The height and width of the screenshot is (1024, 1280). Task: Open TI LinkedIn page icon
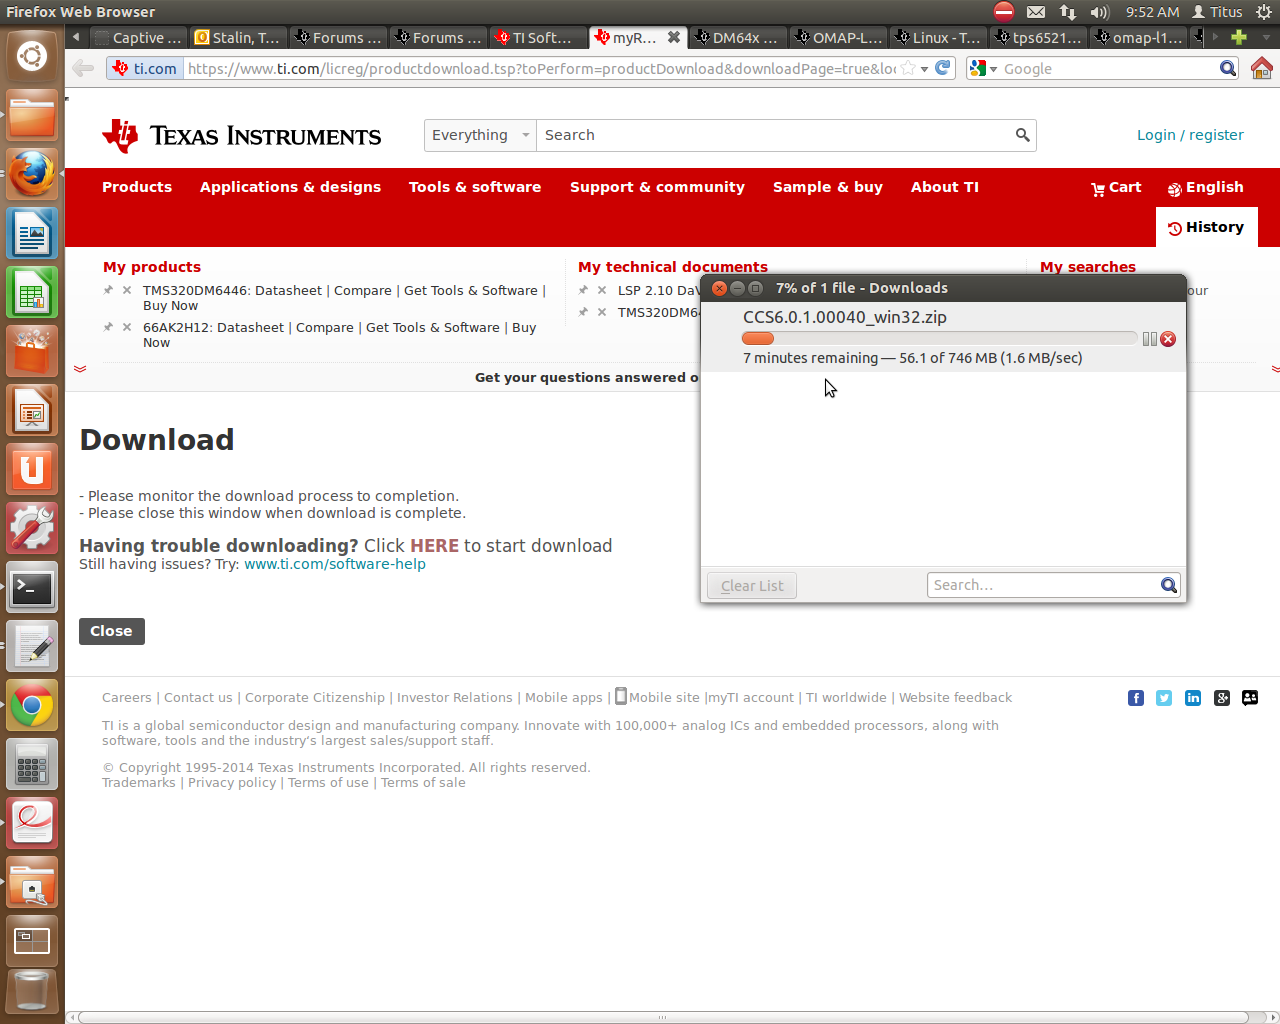coord(1193,698)
